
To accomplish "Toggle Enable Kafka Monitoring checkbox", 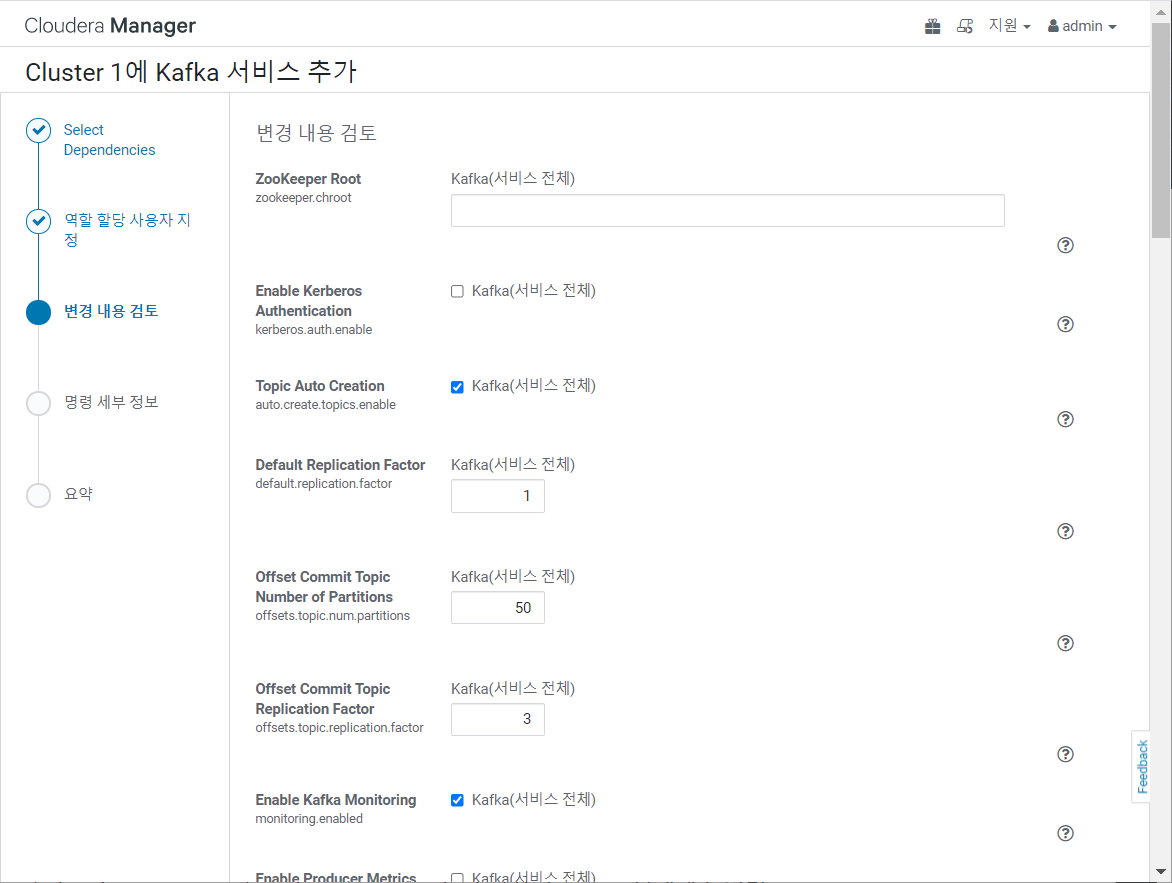I will click(x=457, y=801).
